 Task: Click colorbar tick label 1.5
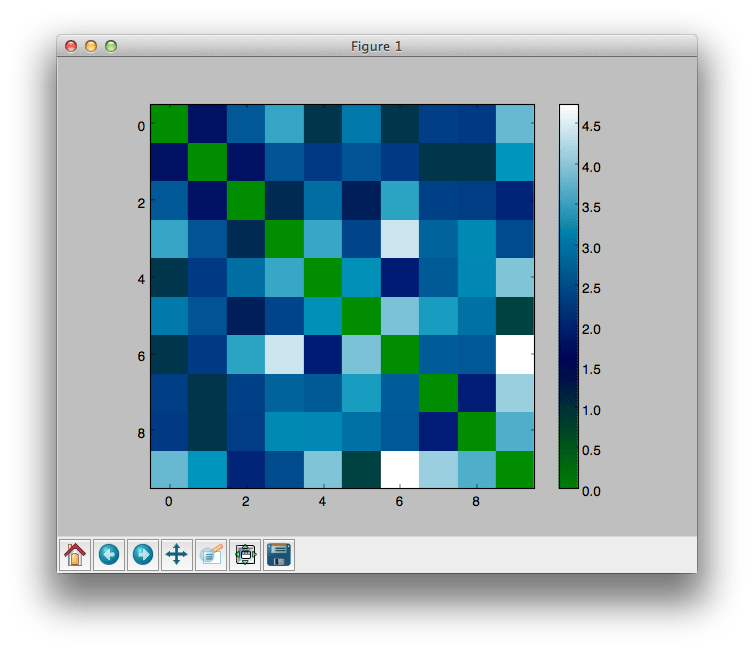click(591, 369)
